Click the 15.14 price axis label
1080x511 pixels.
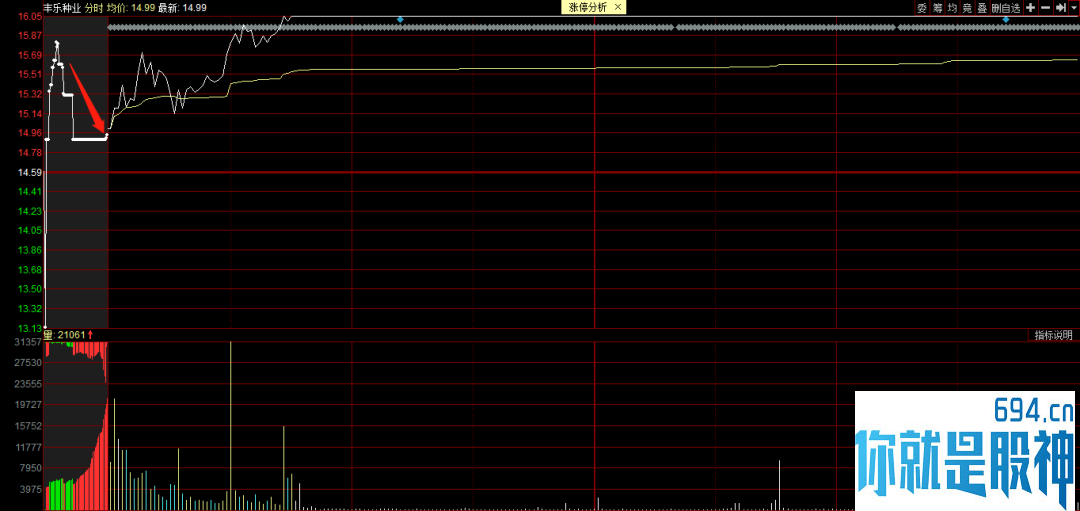[32, 114]
